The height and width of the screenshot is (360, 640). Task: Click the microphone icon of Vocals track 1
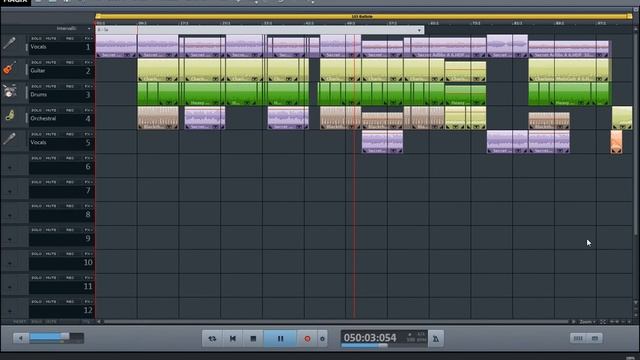coord(9,43)
